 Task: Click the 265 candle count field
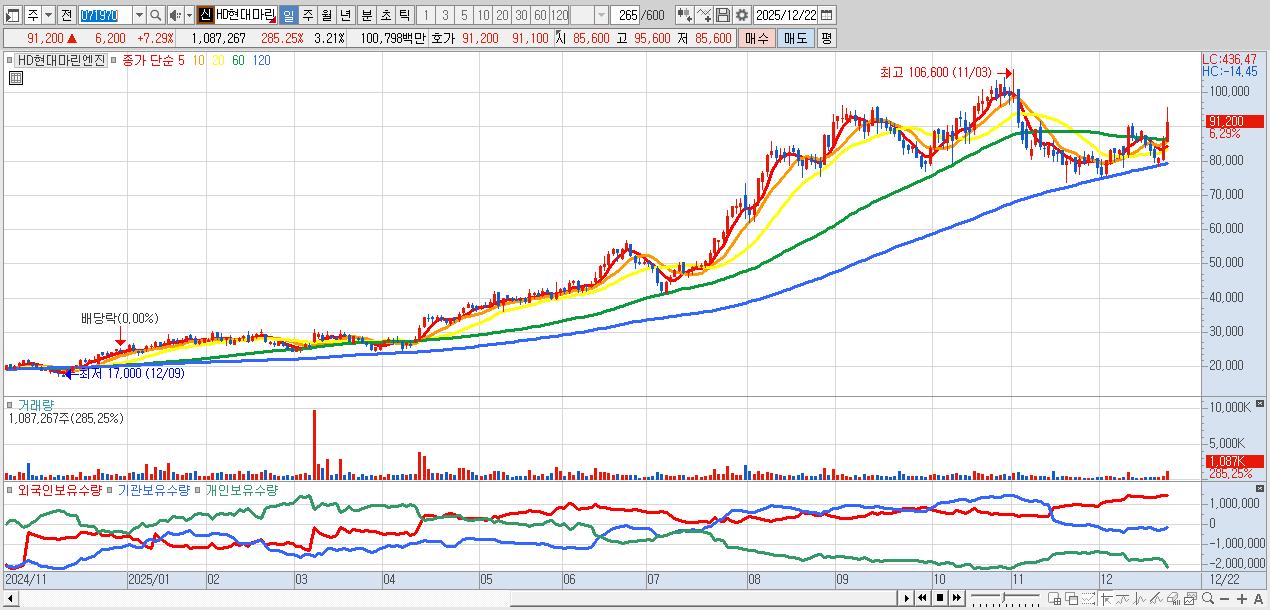click(x=626, y=15)
